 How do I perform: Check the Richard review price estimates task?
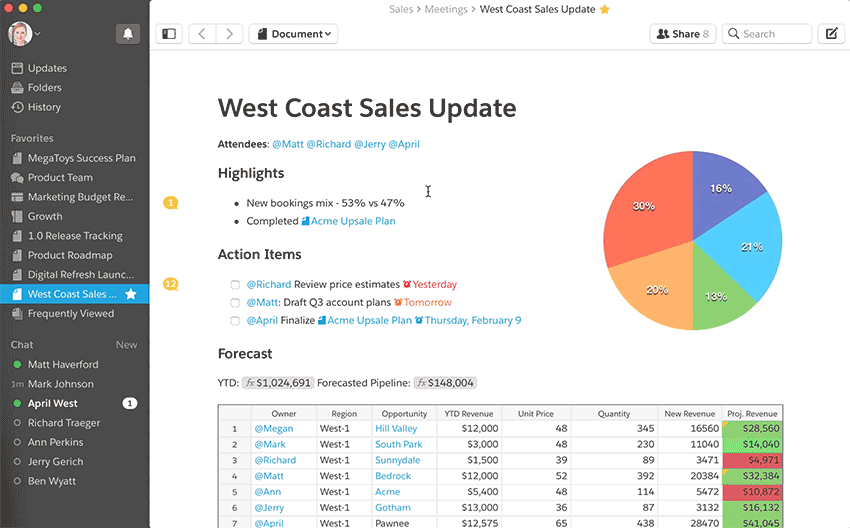[x=235, y=285]
